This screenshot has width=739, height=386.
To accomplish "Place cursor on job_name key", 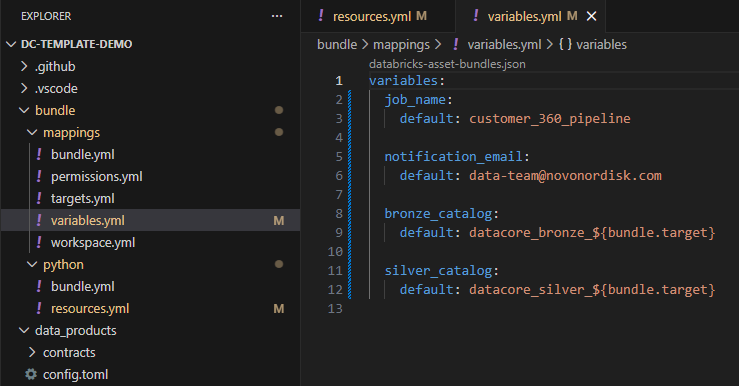I will point(415,100).
